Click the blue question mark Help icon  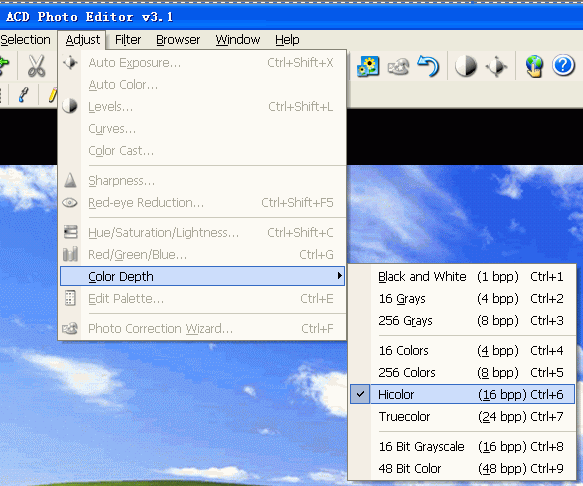click(x=563, y=65)
